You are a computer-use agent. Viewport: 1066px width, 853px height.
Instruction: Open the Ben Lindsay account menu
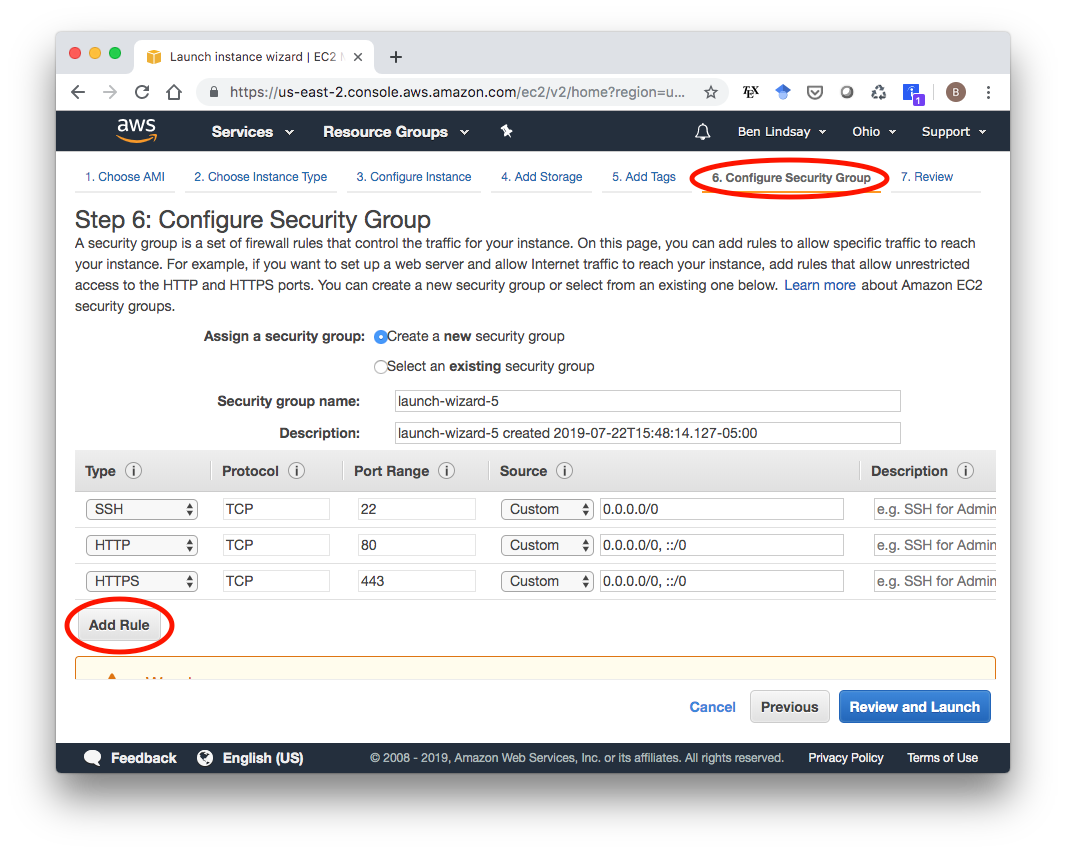pos(782,132)
